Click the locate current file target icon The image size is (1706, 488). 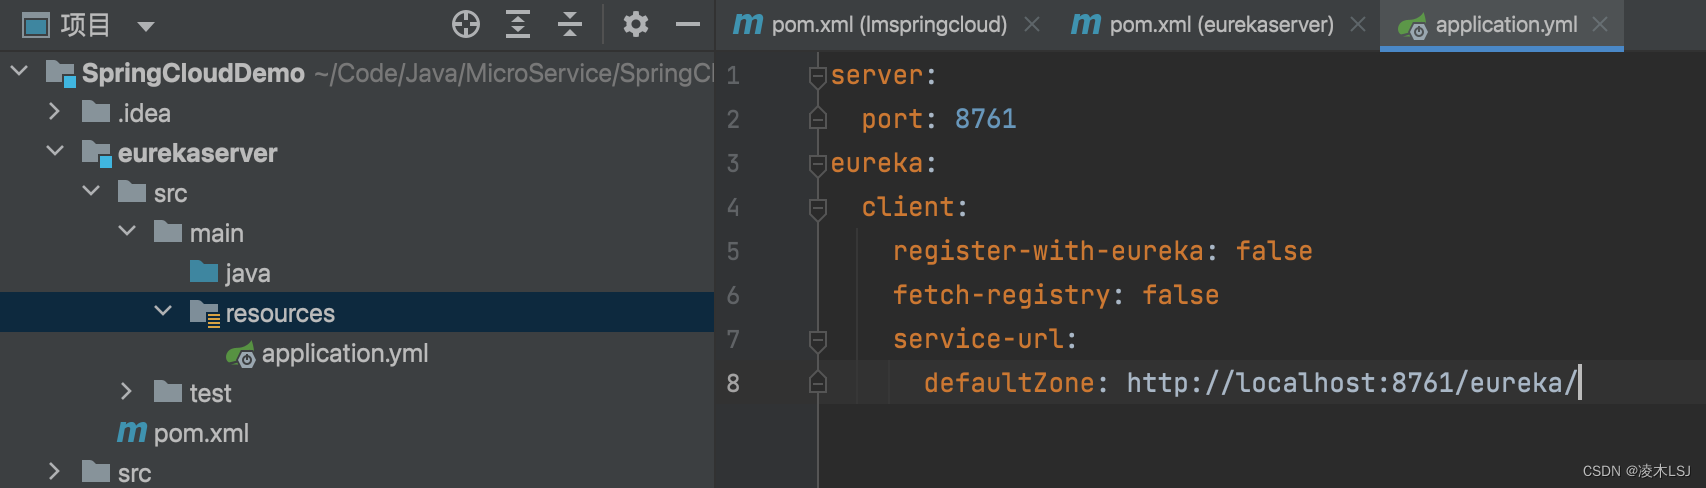[x=466, y=24]
